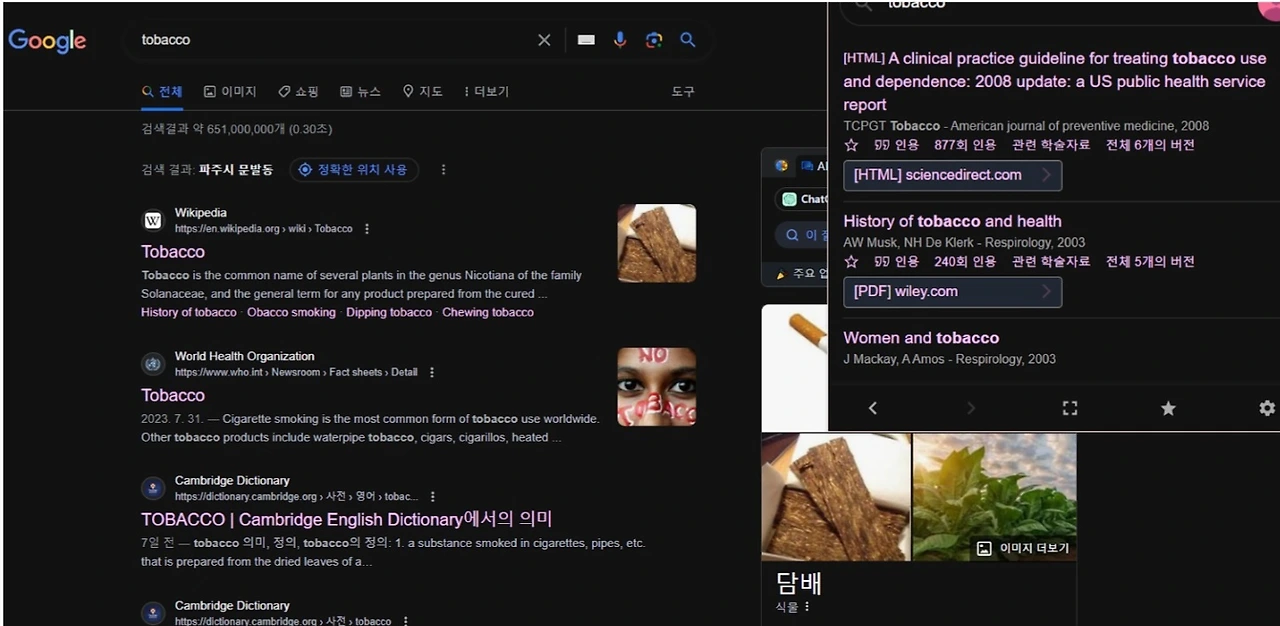Open the History of tobacco sublink
1280x626 pixels.
189,313
